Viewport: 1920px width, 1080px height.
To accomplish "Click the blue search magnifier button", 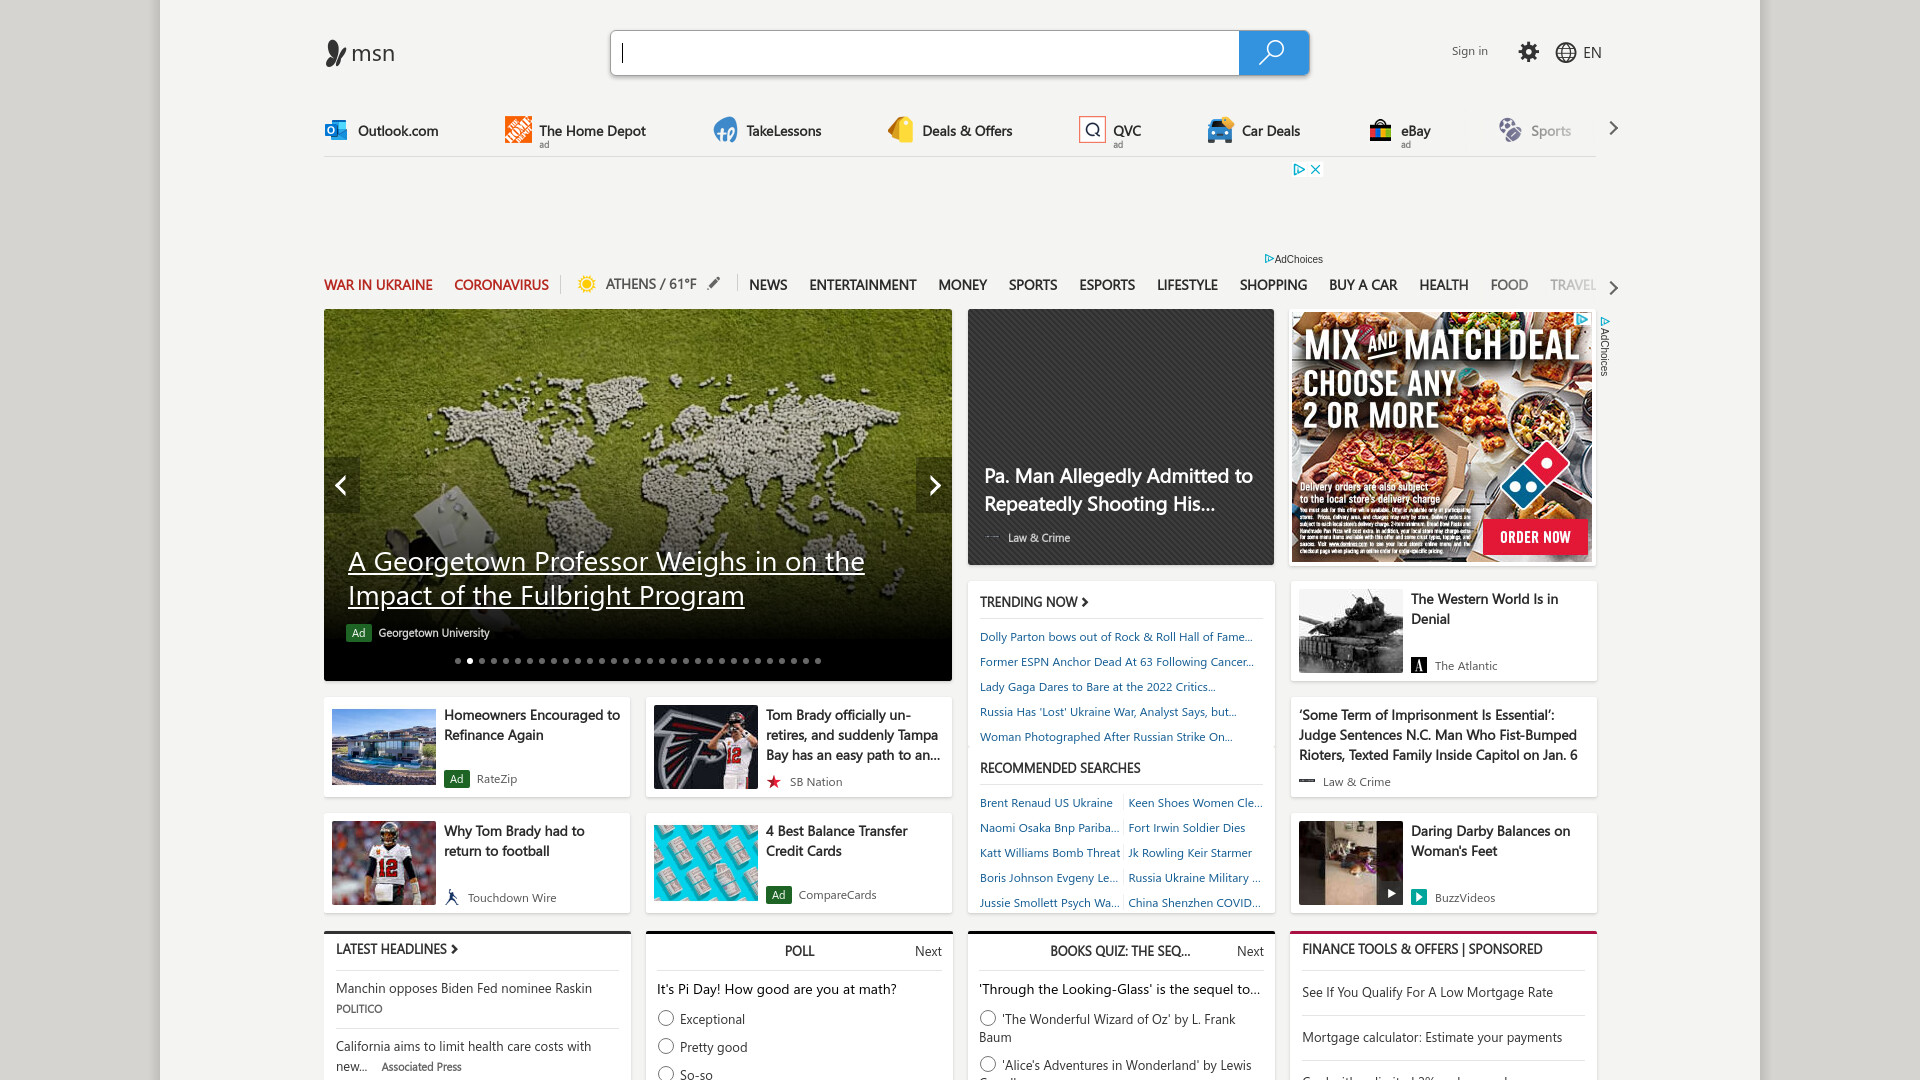I will (1273, 53).
